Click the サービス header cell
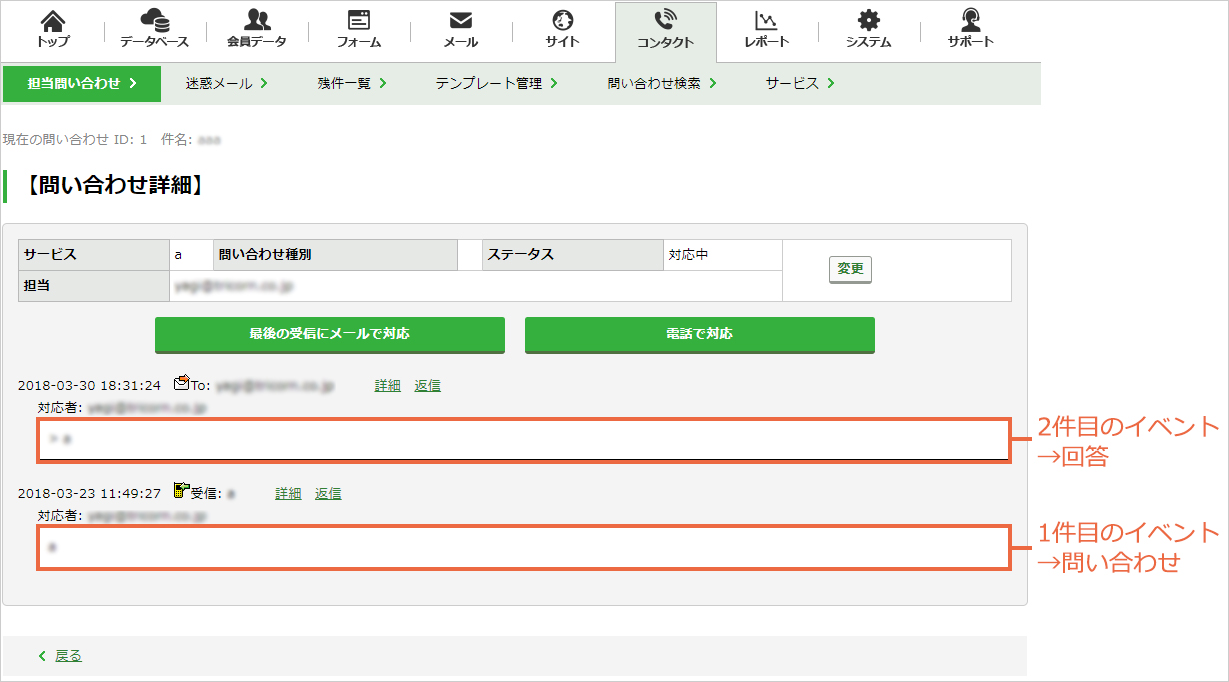The image size is (1229, 682). (x=94, y=255)
